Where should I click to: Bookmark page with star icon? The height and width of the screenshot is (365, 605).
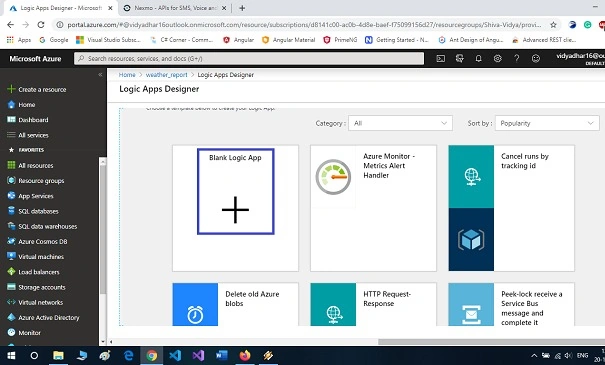point(553,25)
